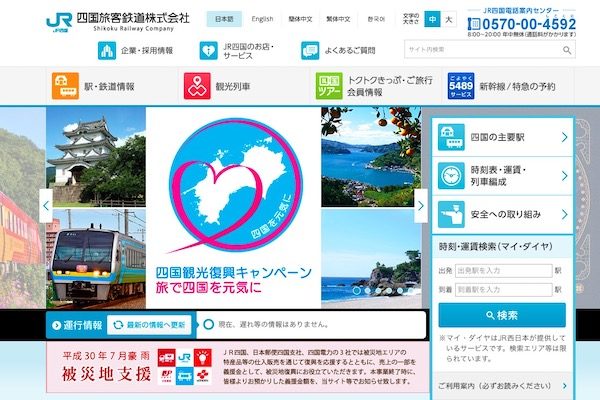Click the 四国の主要駅 station icon

click(x=451, y=137)
